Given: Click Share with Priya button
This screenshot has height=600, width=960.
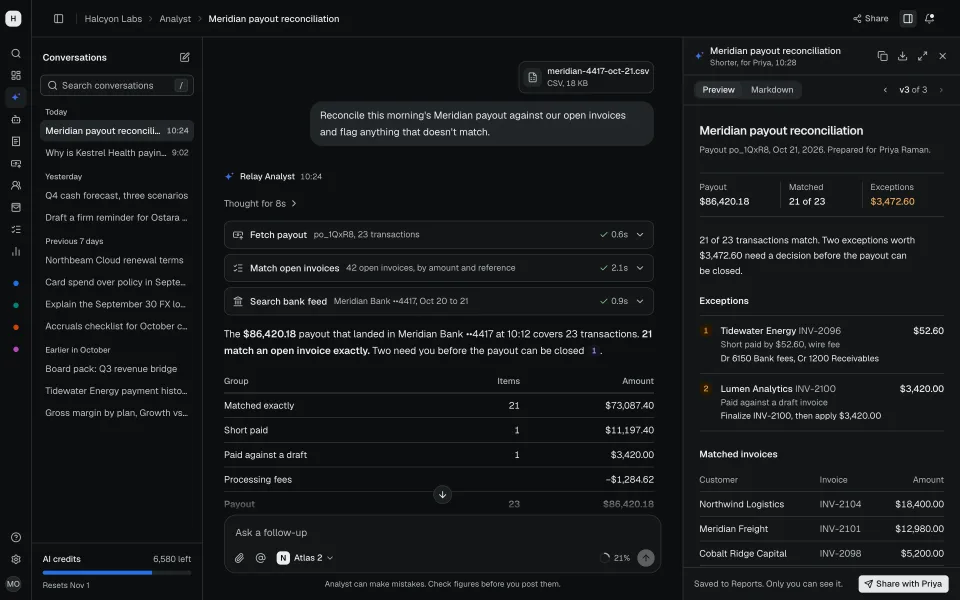Looking at the screenshot, I should [x=903, y=583].
